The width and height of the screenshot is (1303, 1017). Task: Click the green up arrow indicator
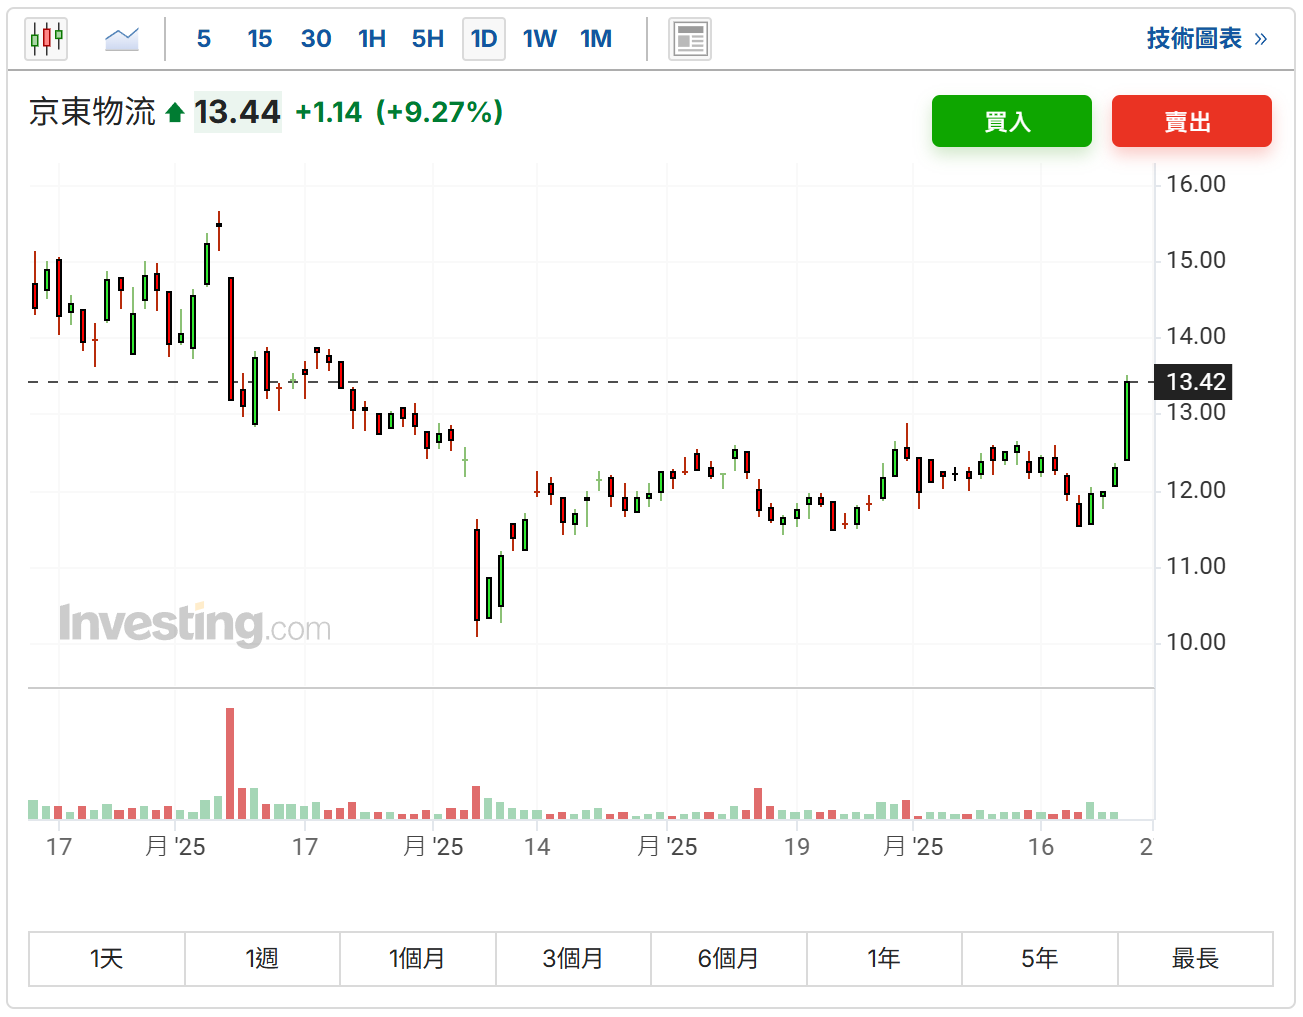coord(175,112)
